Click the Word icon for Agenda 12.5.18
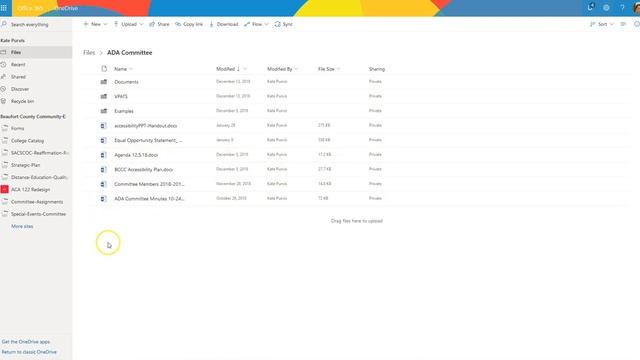Image resolution: width=640 pixels, height=360 pixels. 104,155
